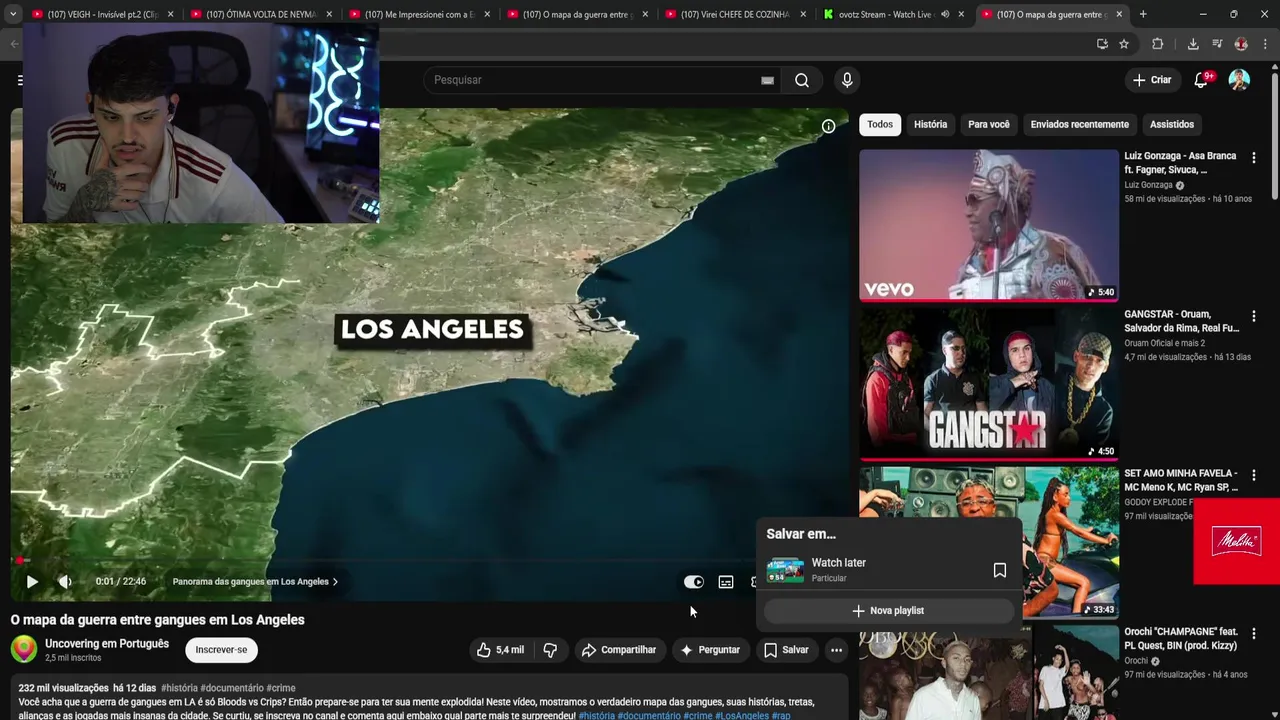Open GANGSTAR video thumbnail
This screenshot has height=720, width=1280.
pyautogui.click(x=989, y=383)
